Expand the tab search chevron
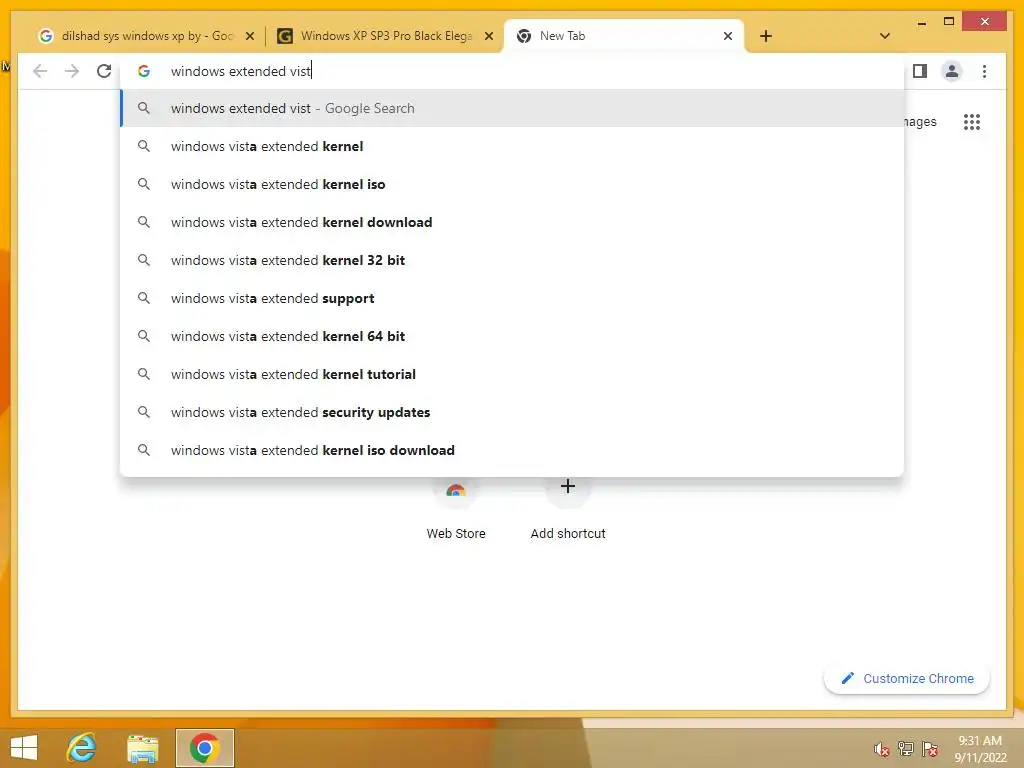The height and width of the screenshot is (768, 1024). [x=885, y=36]
